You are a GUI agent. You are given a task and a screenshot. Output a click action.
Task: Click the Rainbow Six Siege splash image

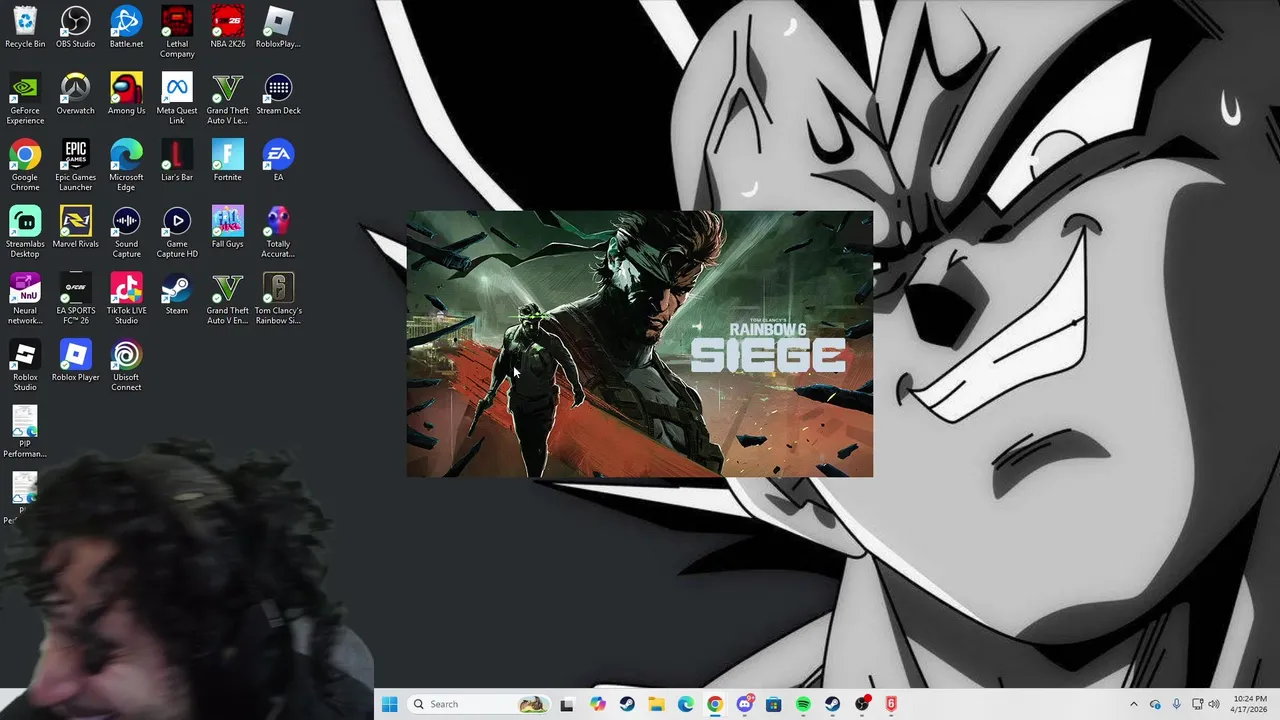tap(640, 344)
